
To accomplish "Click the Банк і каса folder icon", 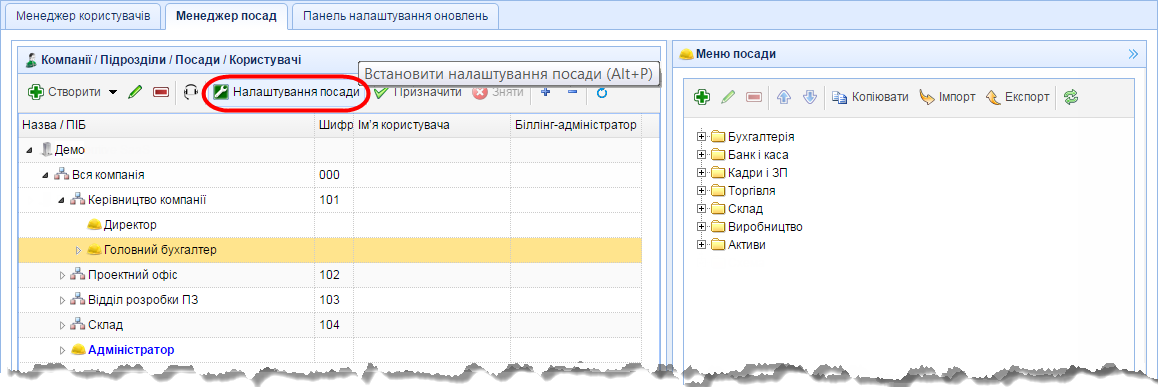I will pos(718,155).
